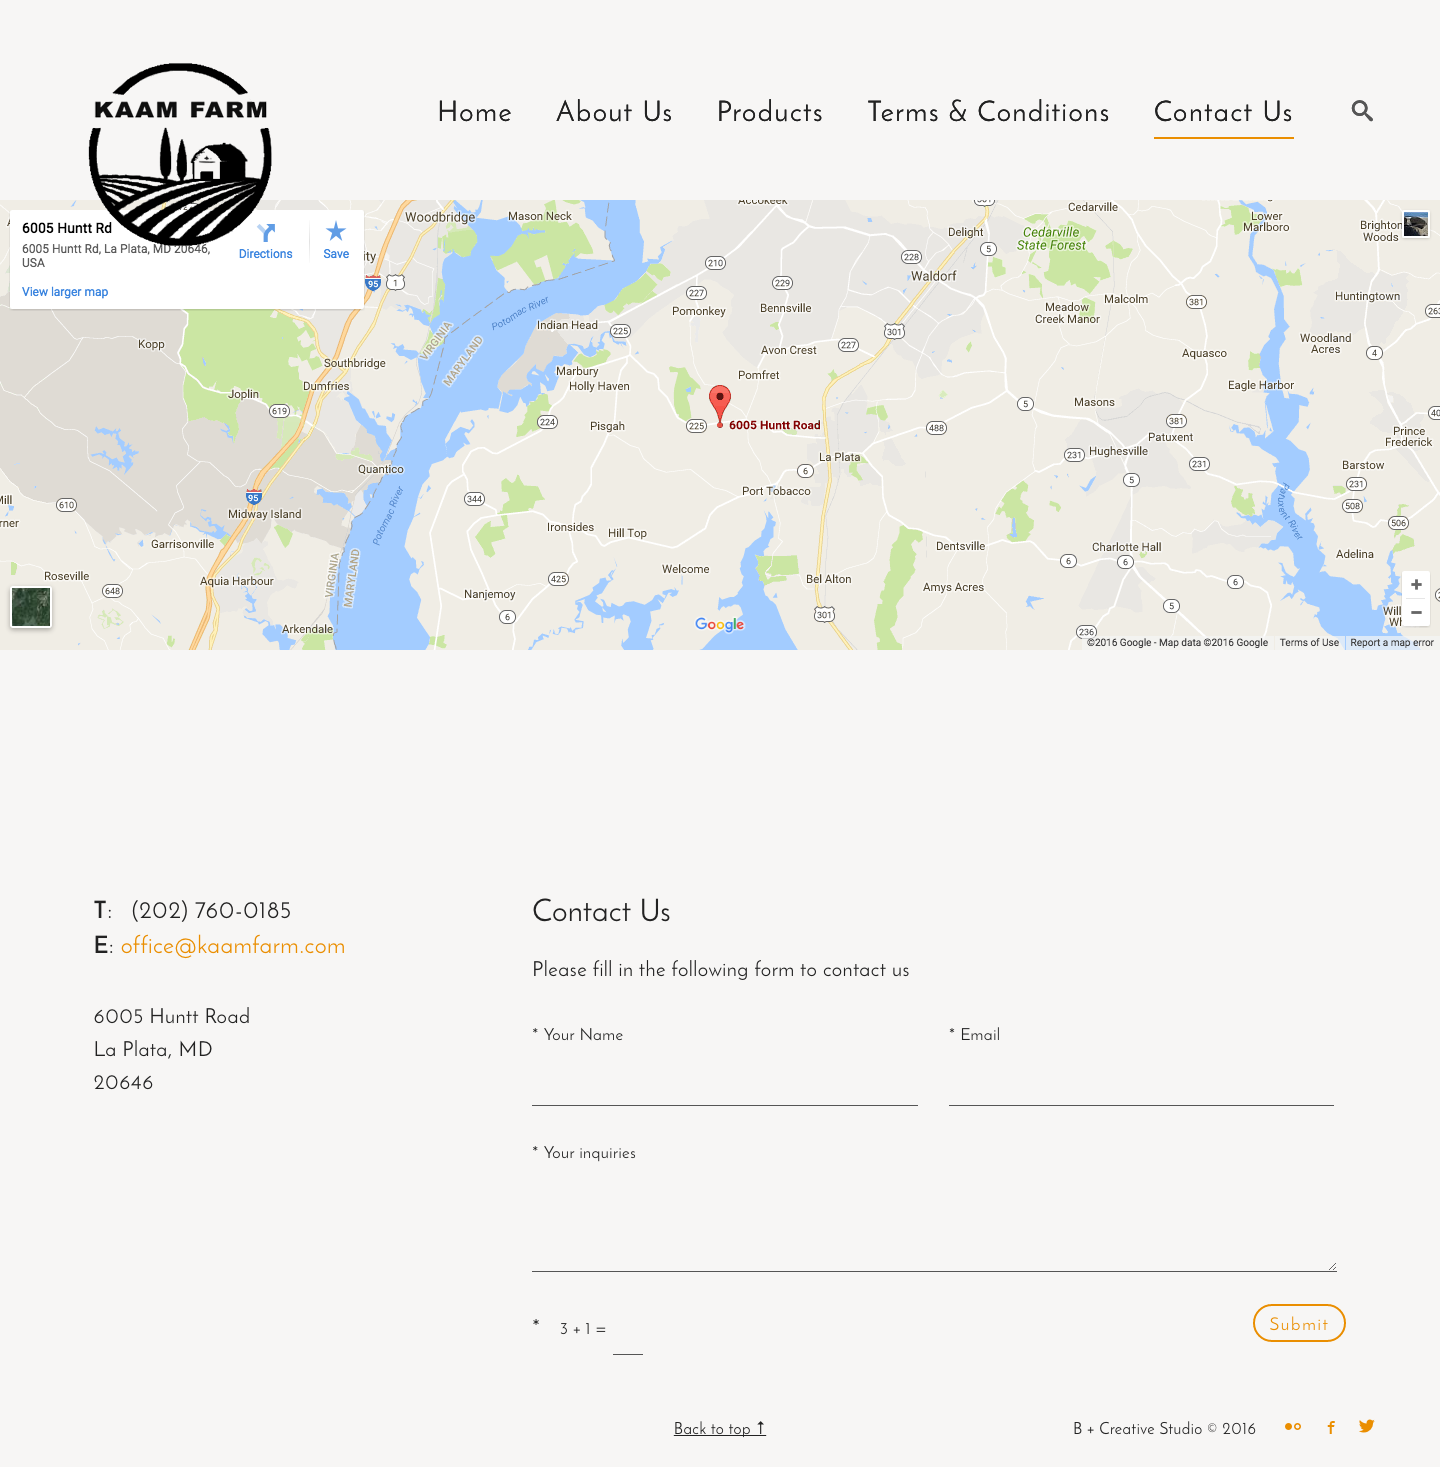Click the Save star icon on map card
This screenshot has height=1467, width=1440.
(x=336, y=232)
